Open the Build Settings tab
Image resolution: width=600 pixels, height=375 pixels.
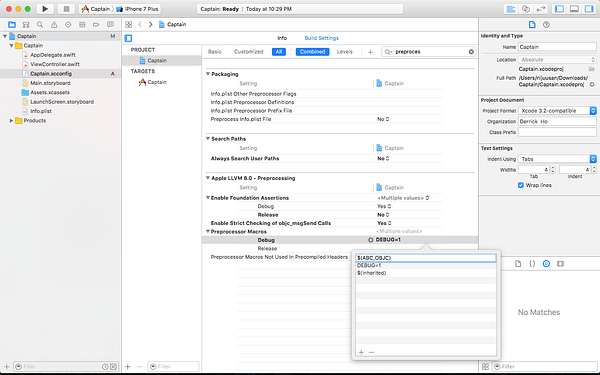tap(321, 38)
